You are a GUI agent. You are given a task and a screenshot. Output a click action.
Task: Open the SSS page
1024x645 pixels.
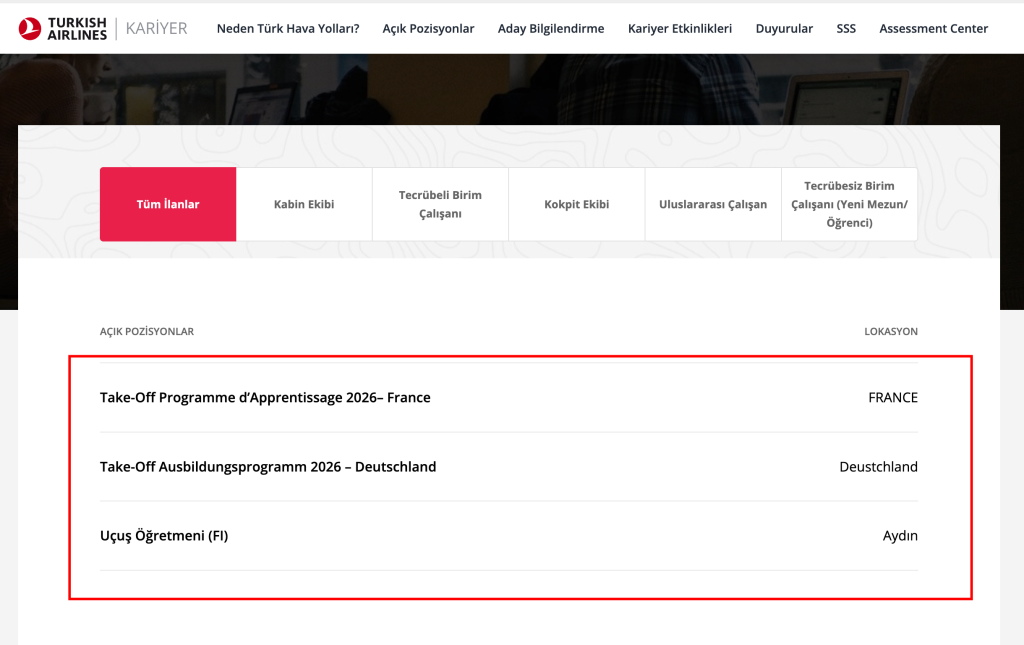[846, 29]
